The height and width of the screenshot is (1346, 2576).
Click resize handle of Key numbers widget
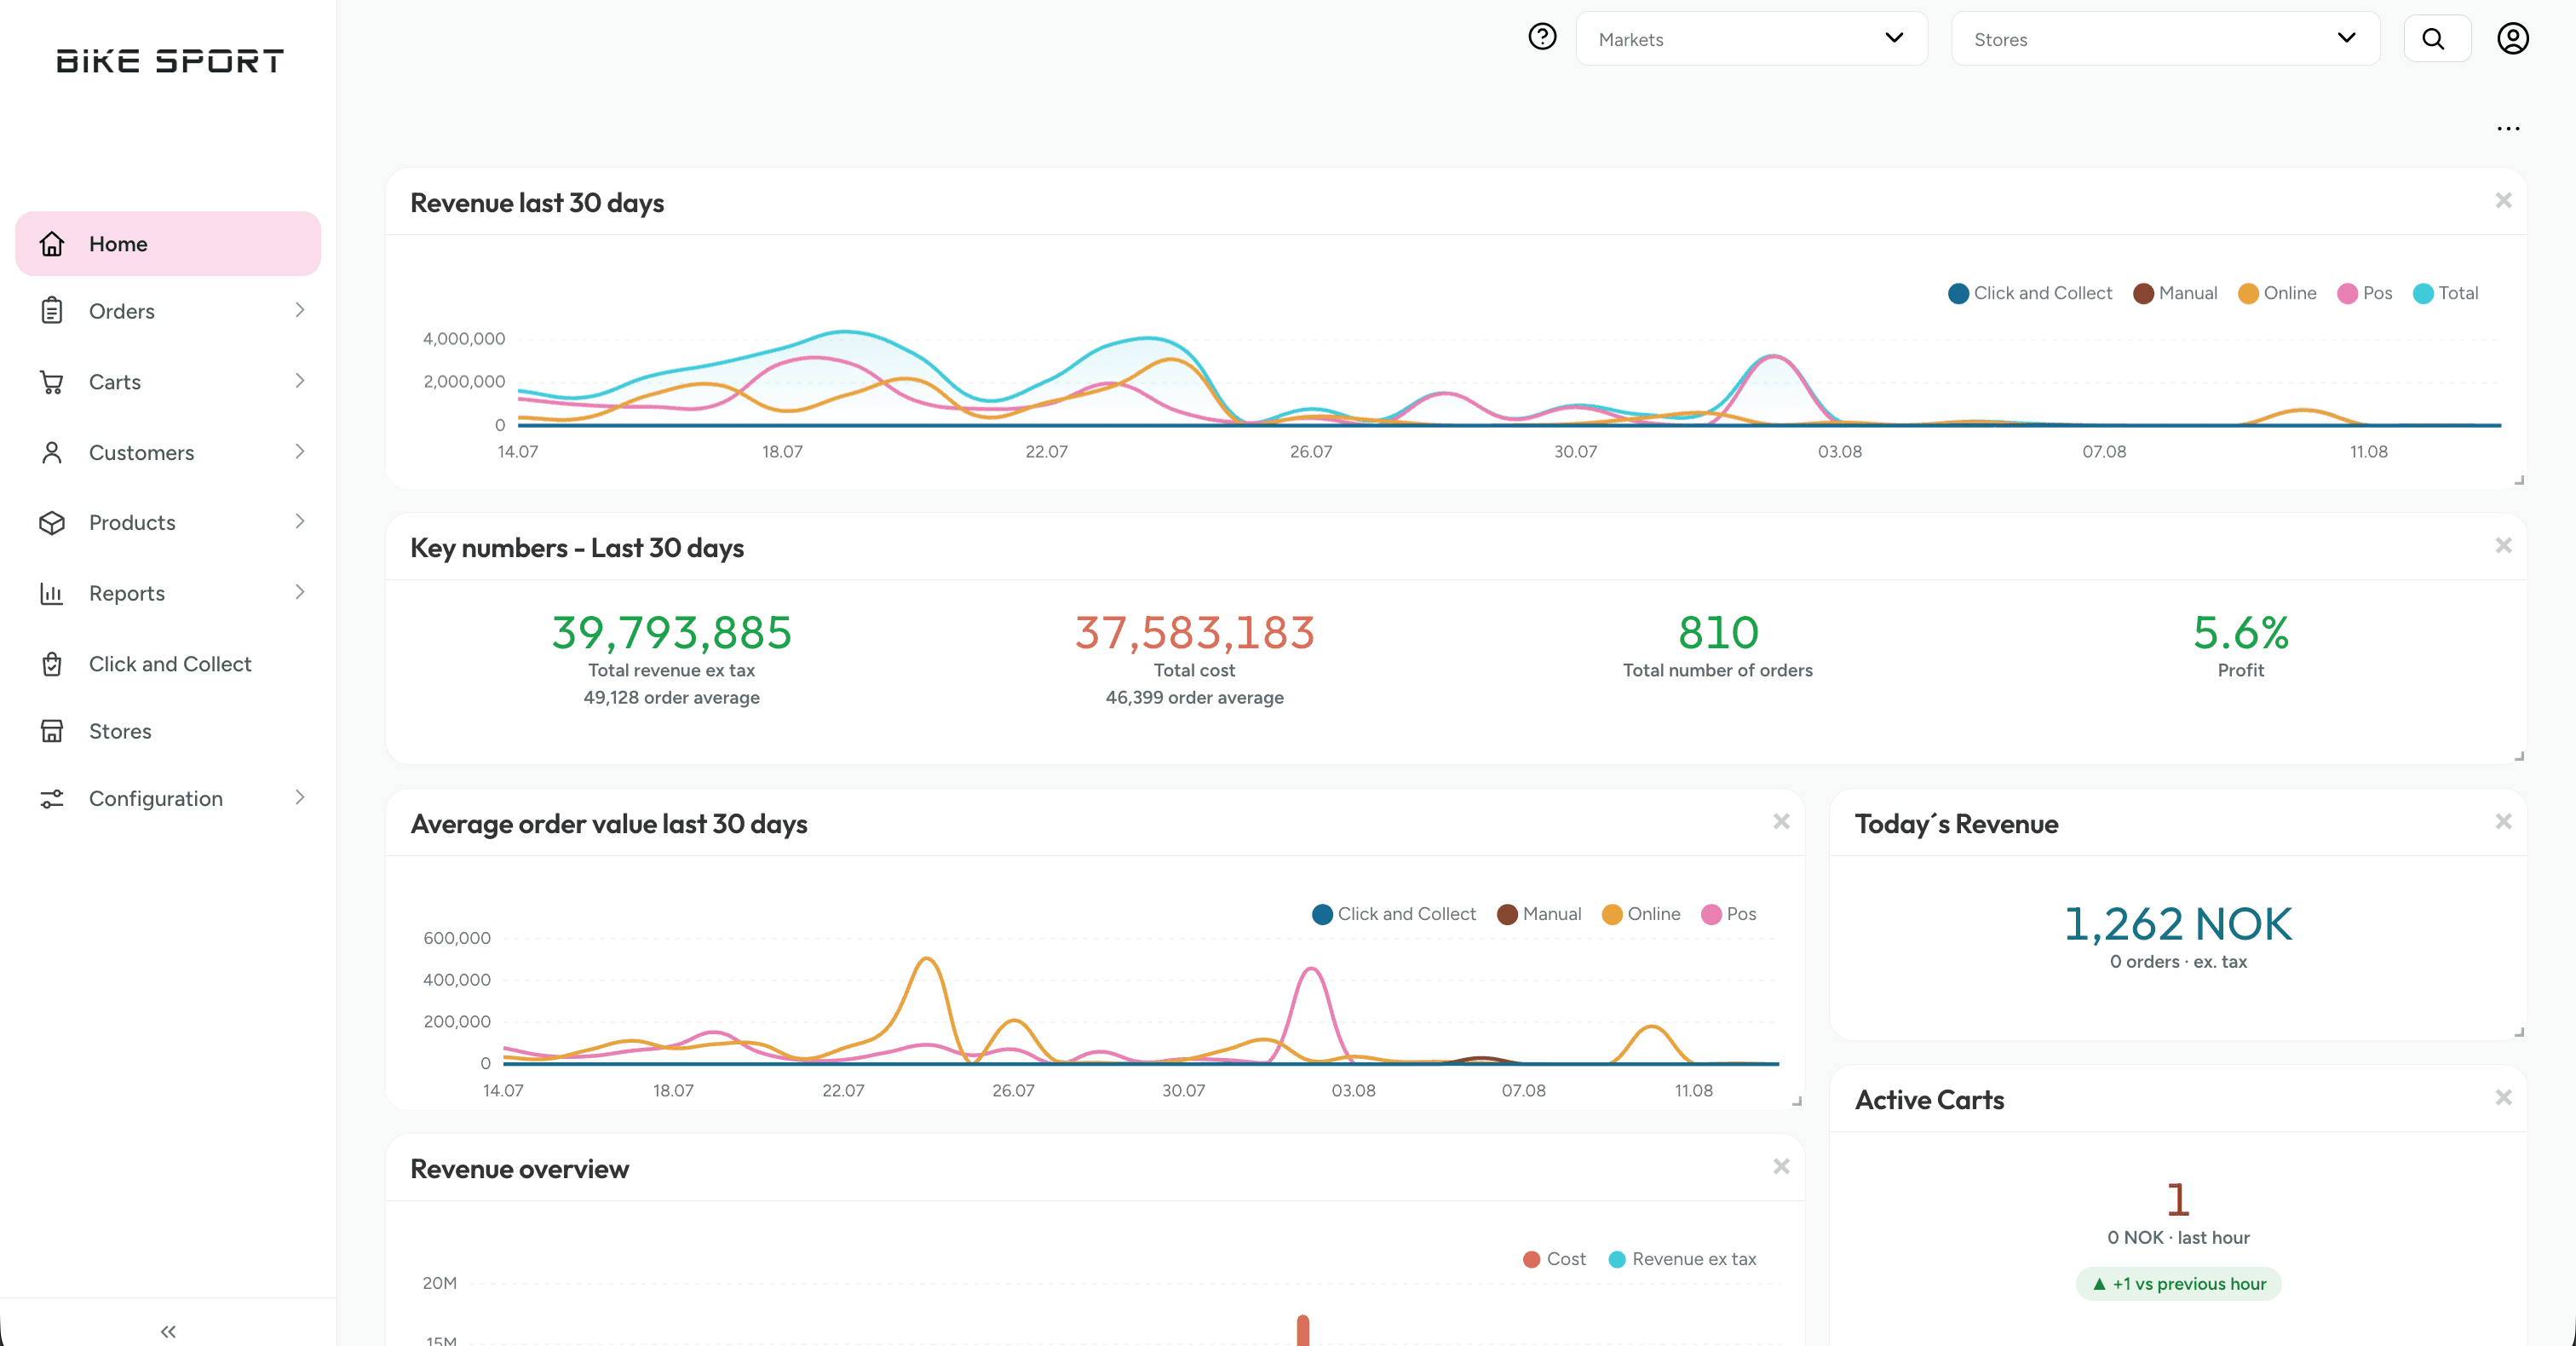(2519, 756)
